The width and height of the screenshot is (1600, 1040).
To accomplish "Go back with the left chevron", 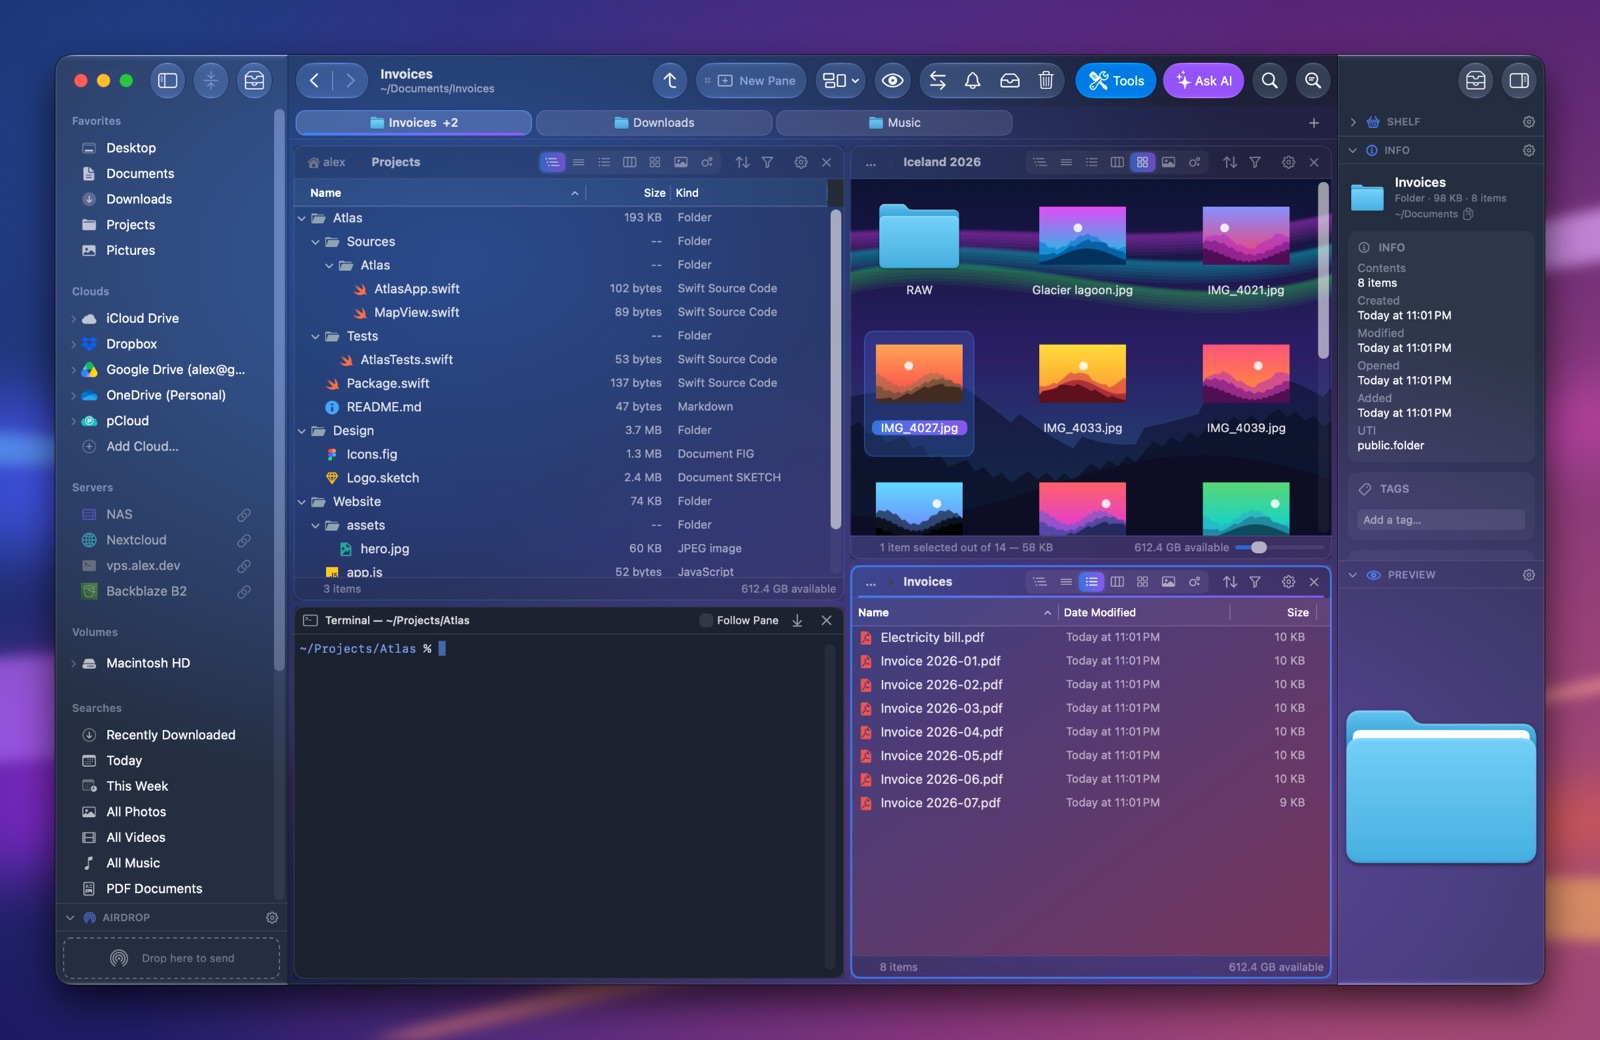I will (314, 81).
